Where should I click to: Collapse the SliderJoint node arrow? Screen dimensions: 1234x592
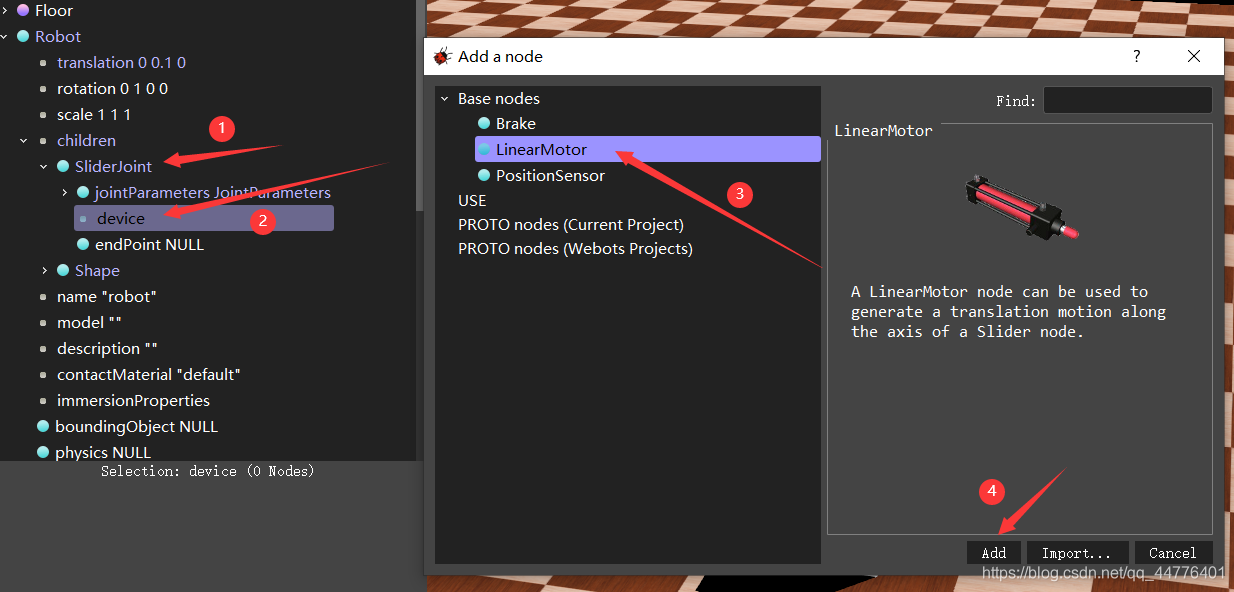click(44, 167)
